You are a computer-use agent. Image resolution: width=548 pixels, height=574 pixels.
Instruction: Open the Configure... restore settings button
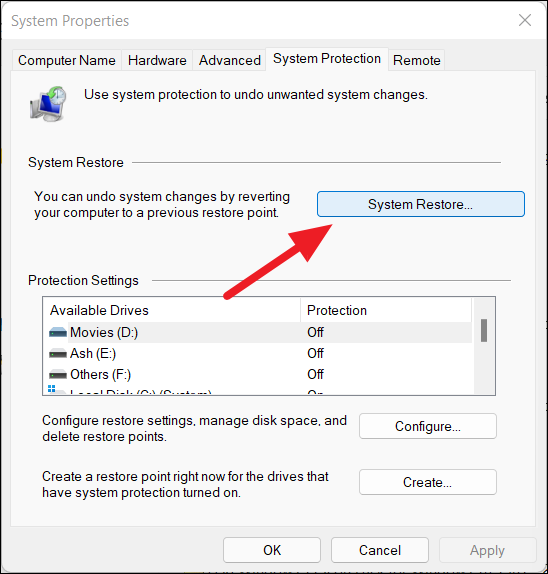click(428, 426)
